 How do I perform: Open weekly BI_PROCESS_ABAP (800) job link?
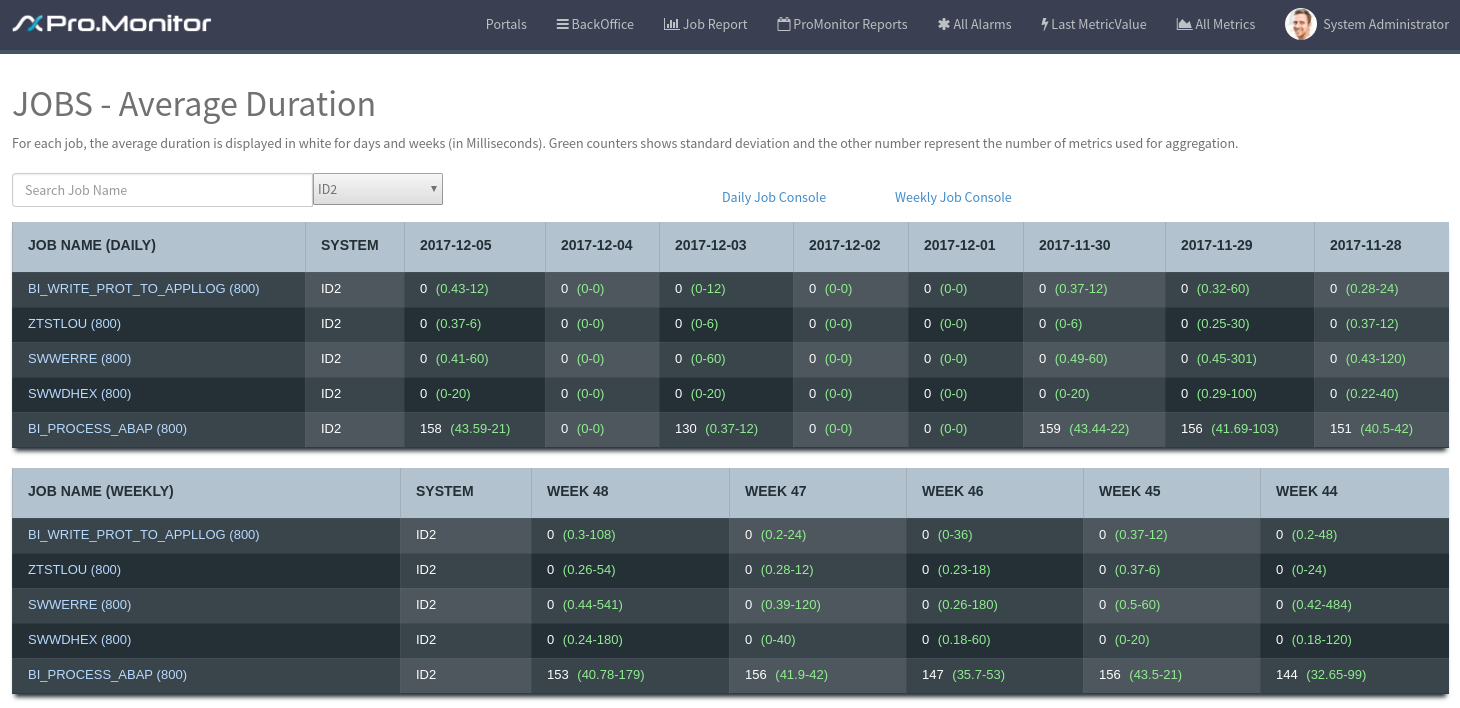coord(107,675)
